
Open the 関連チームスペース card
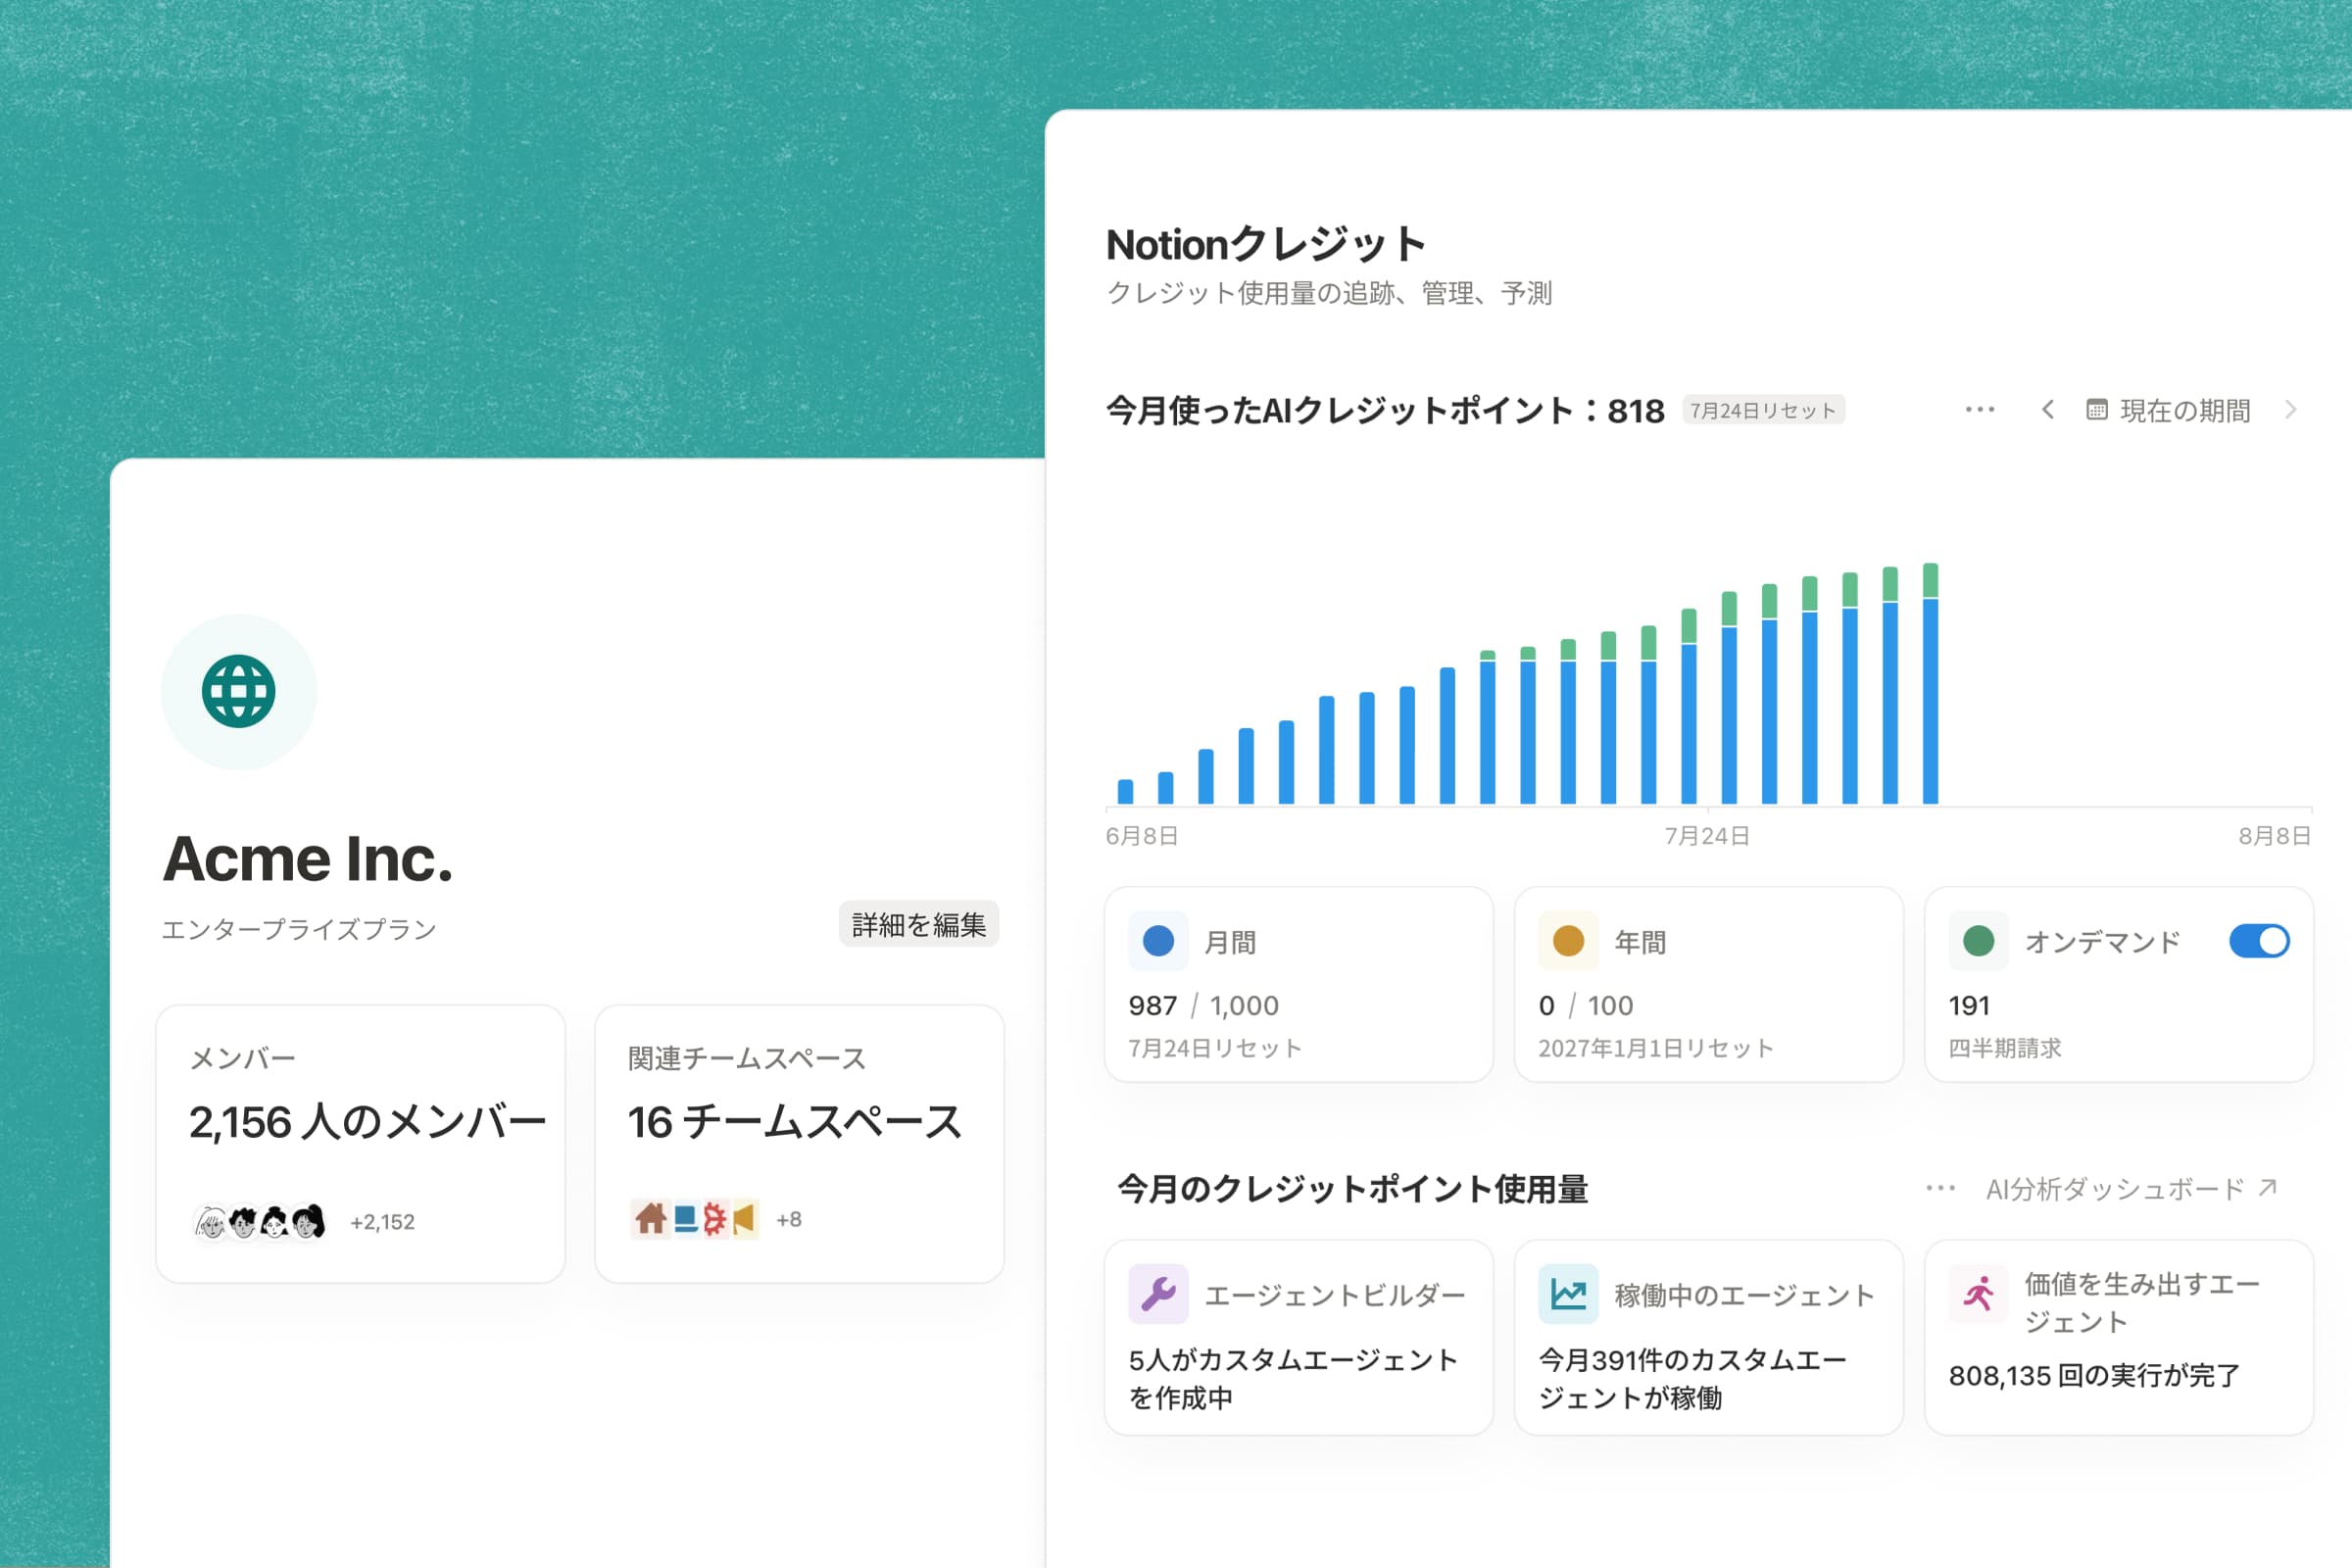(x=800, y=1144)
